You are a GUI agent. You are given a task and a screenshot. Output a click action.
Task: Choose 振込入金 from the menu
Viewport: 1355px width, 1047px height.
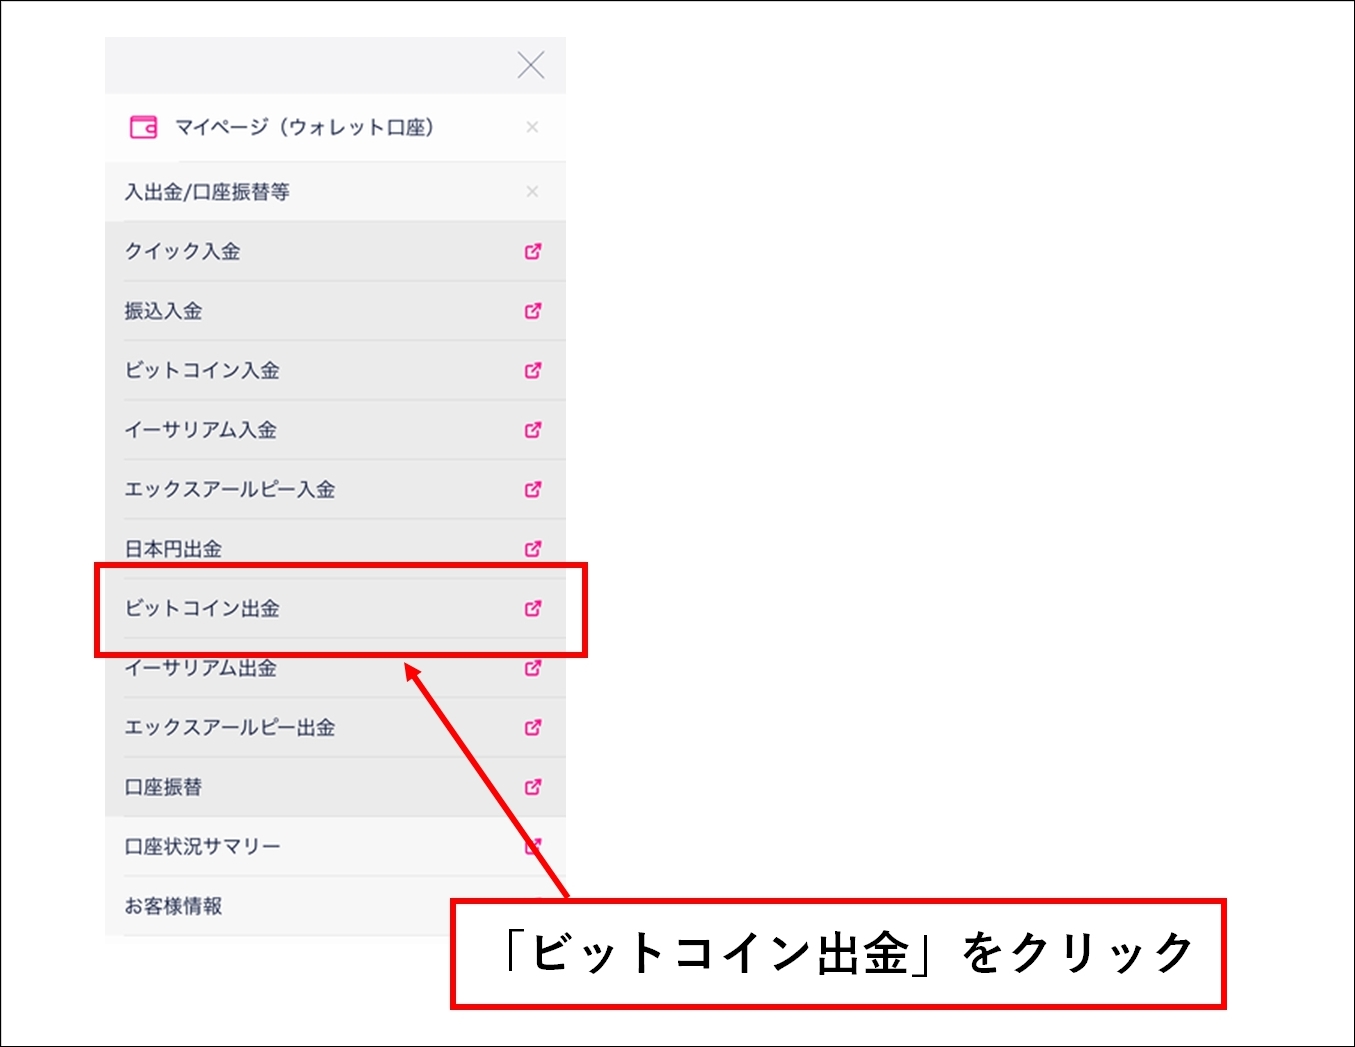click(163, 311)
